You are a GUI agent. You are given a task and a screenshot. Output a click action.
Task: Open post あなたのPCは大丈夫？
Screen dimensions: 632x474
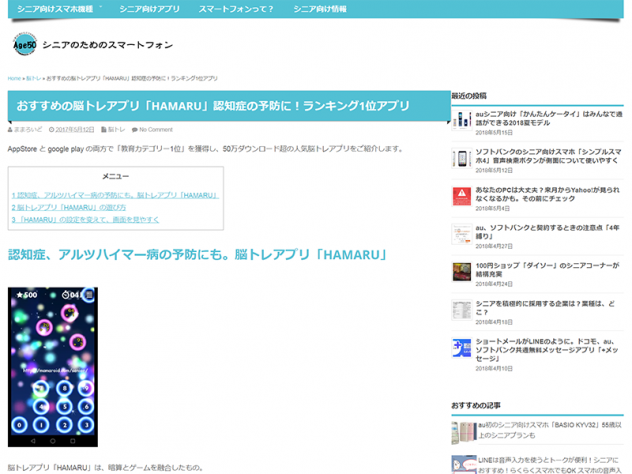pyautogui.click(x=548, y=194)
